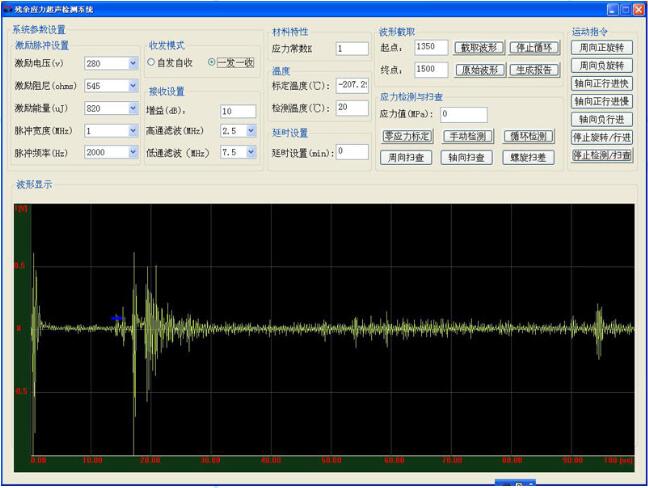Expand the 脉冲频率(Hz) dropdown
Screen dimensions: 648x488
tap(133, 152)
